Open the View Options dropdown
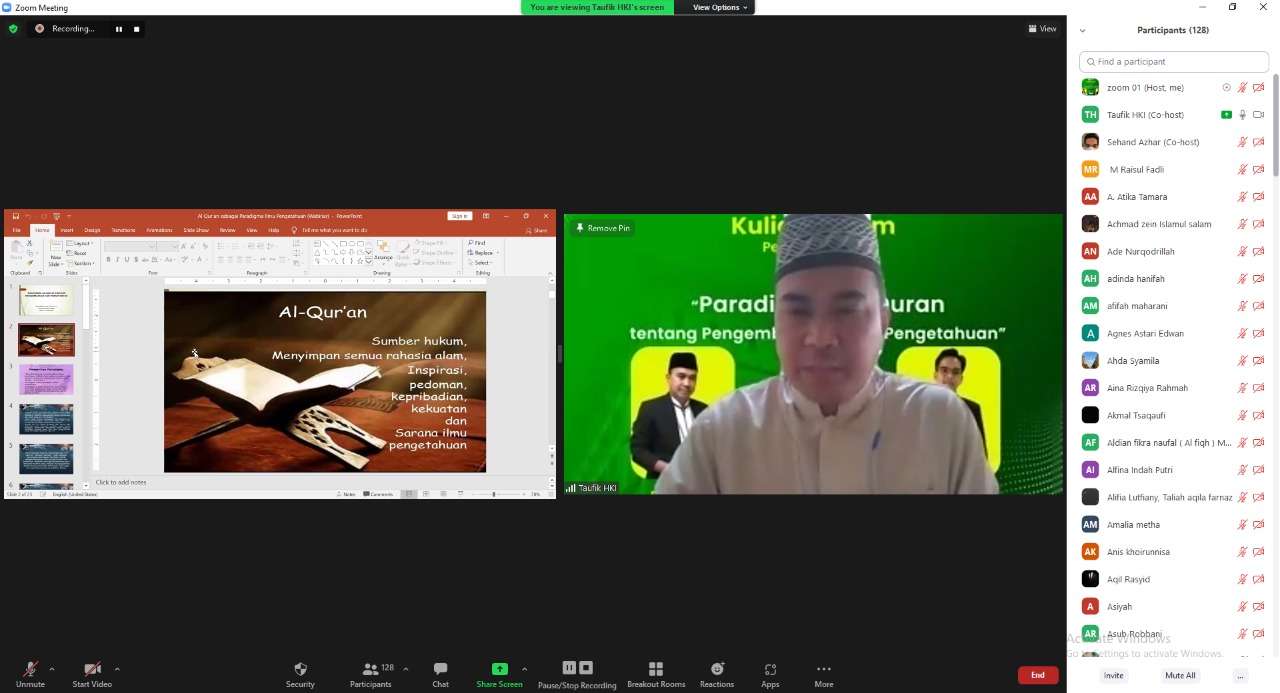Screen dimensions: 1280x693 [x=720, y=7]
